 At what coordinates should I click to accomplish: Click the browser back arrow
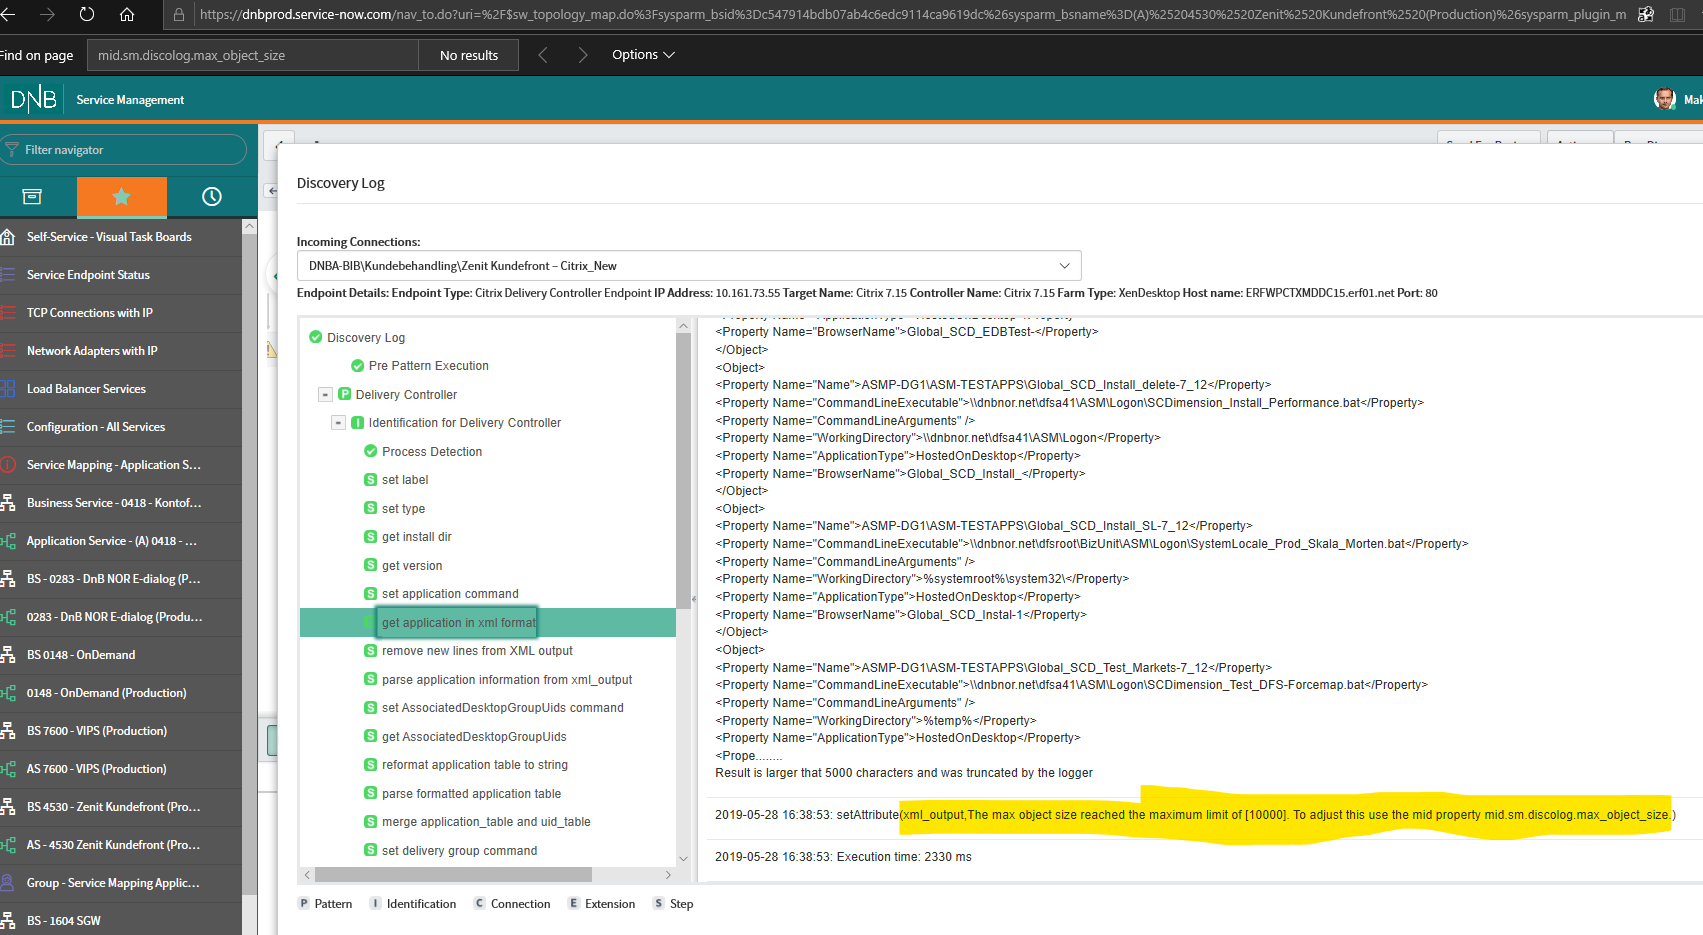pyautogui.click(x=7, y=15)
